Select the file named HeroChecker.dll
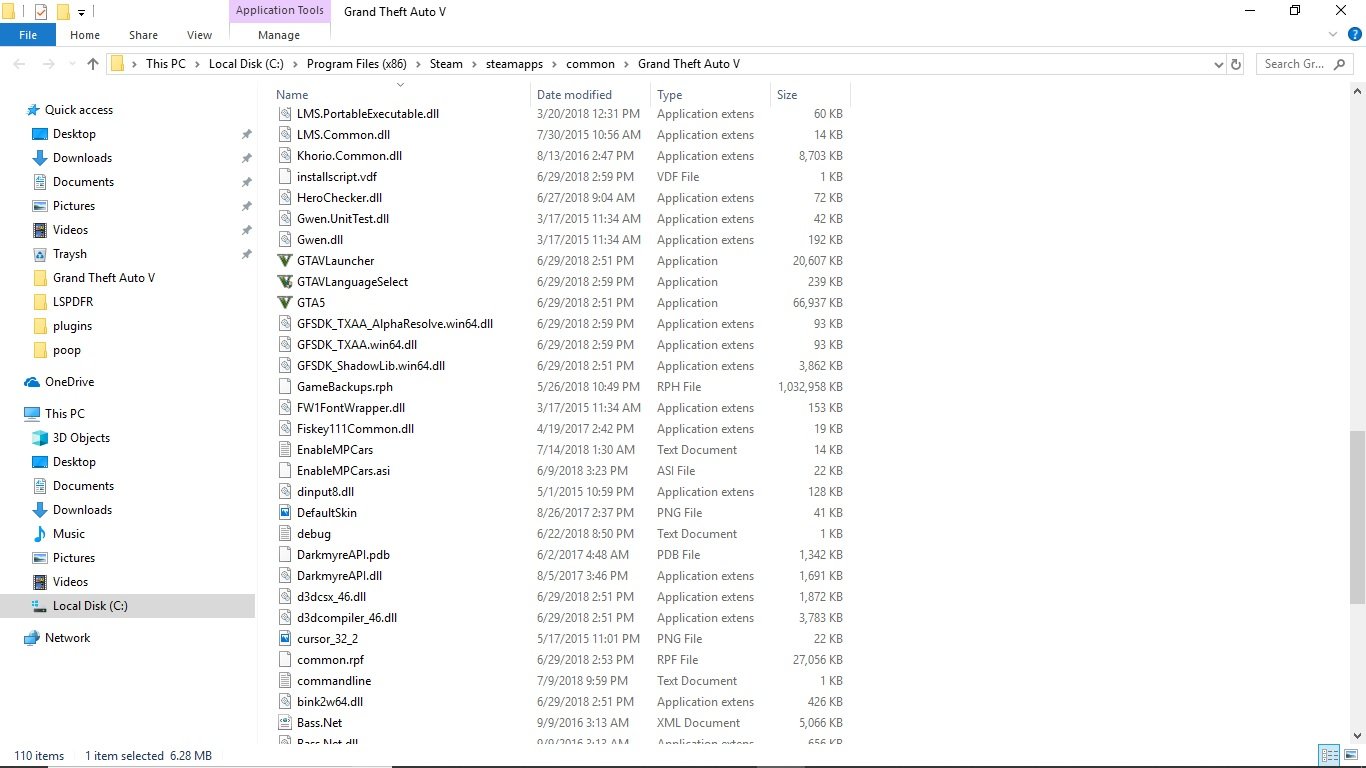1366x768 pixels. pos(339,198)
